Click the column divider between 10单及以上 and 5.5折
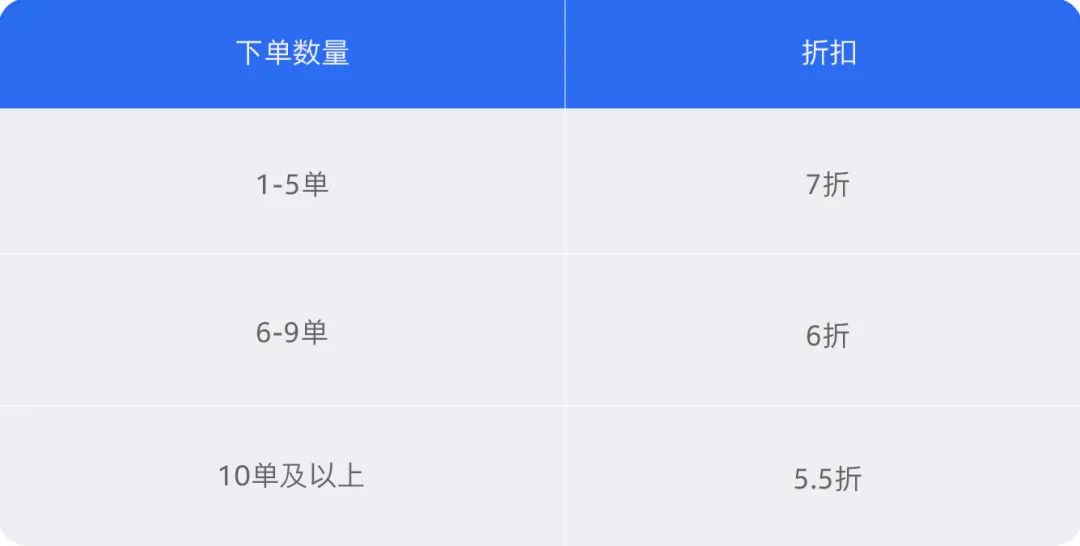Screen dimensions: 1080x546 click(x=565, y=476)
